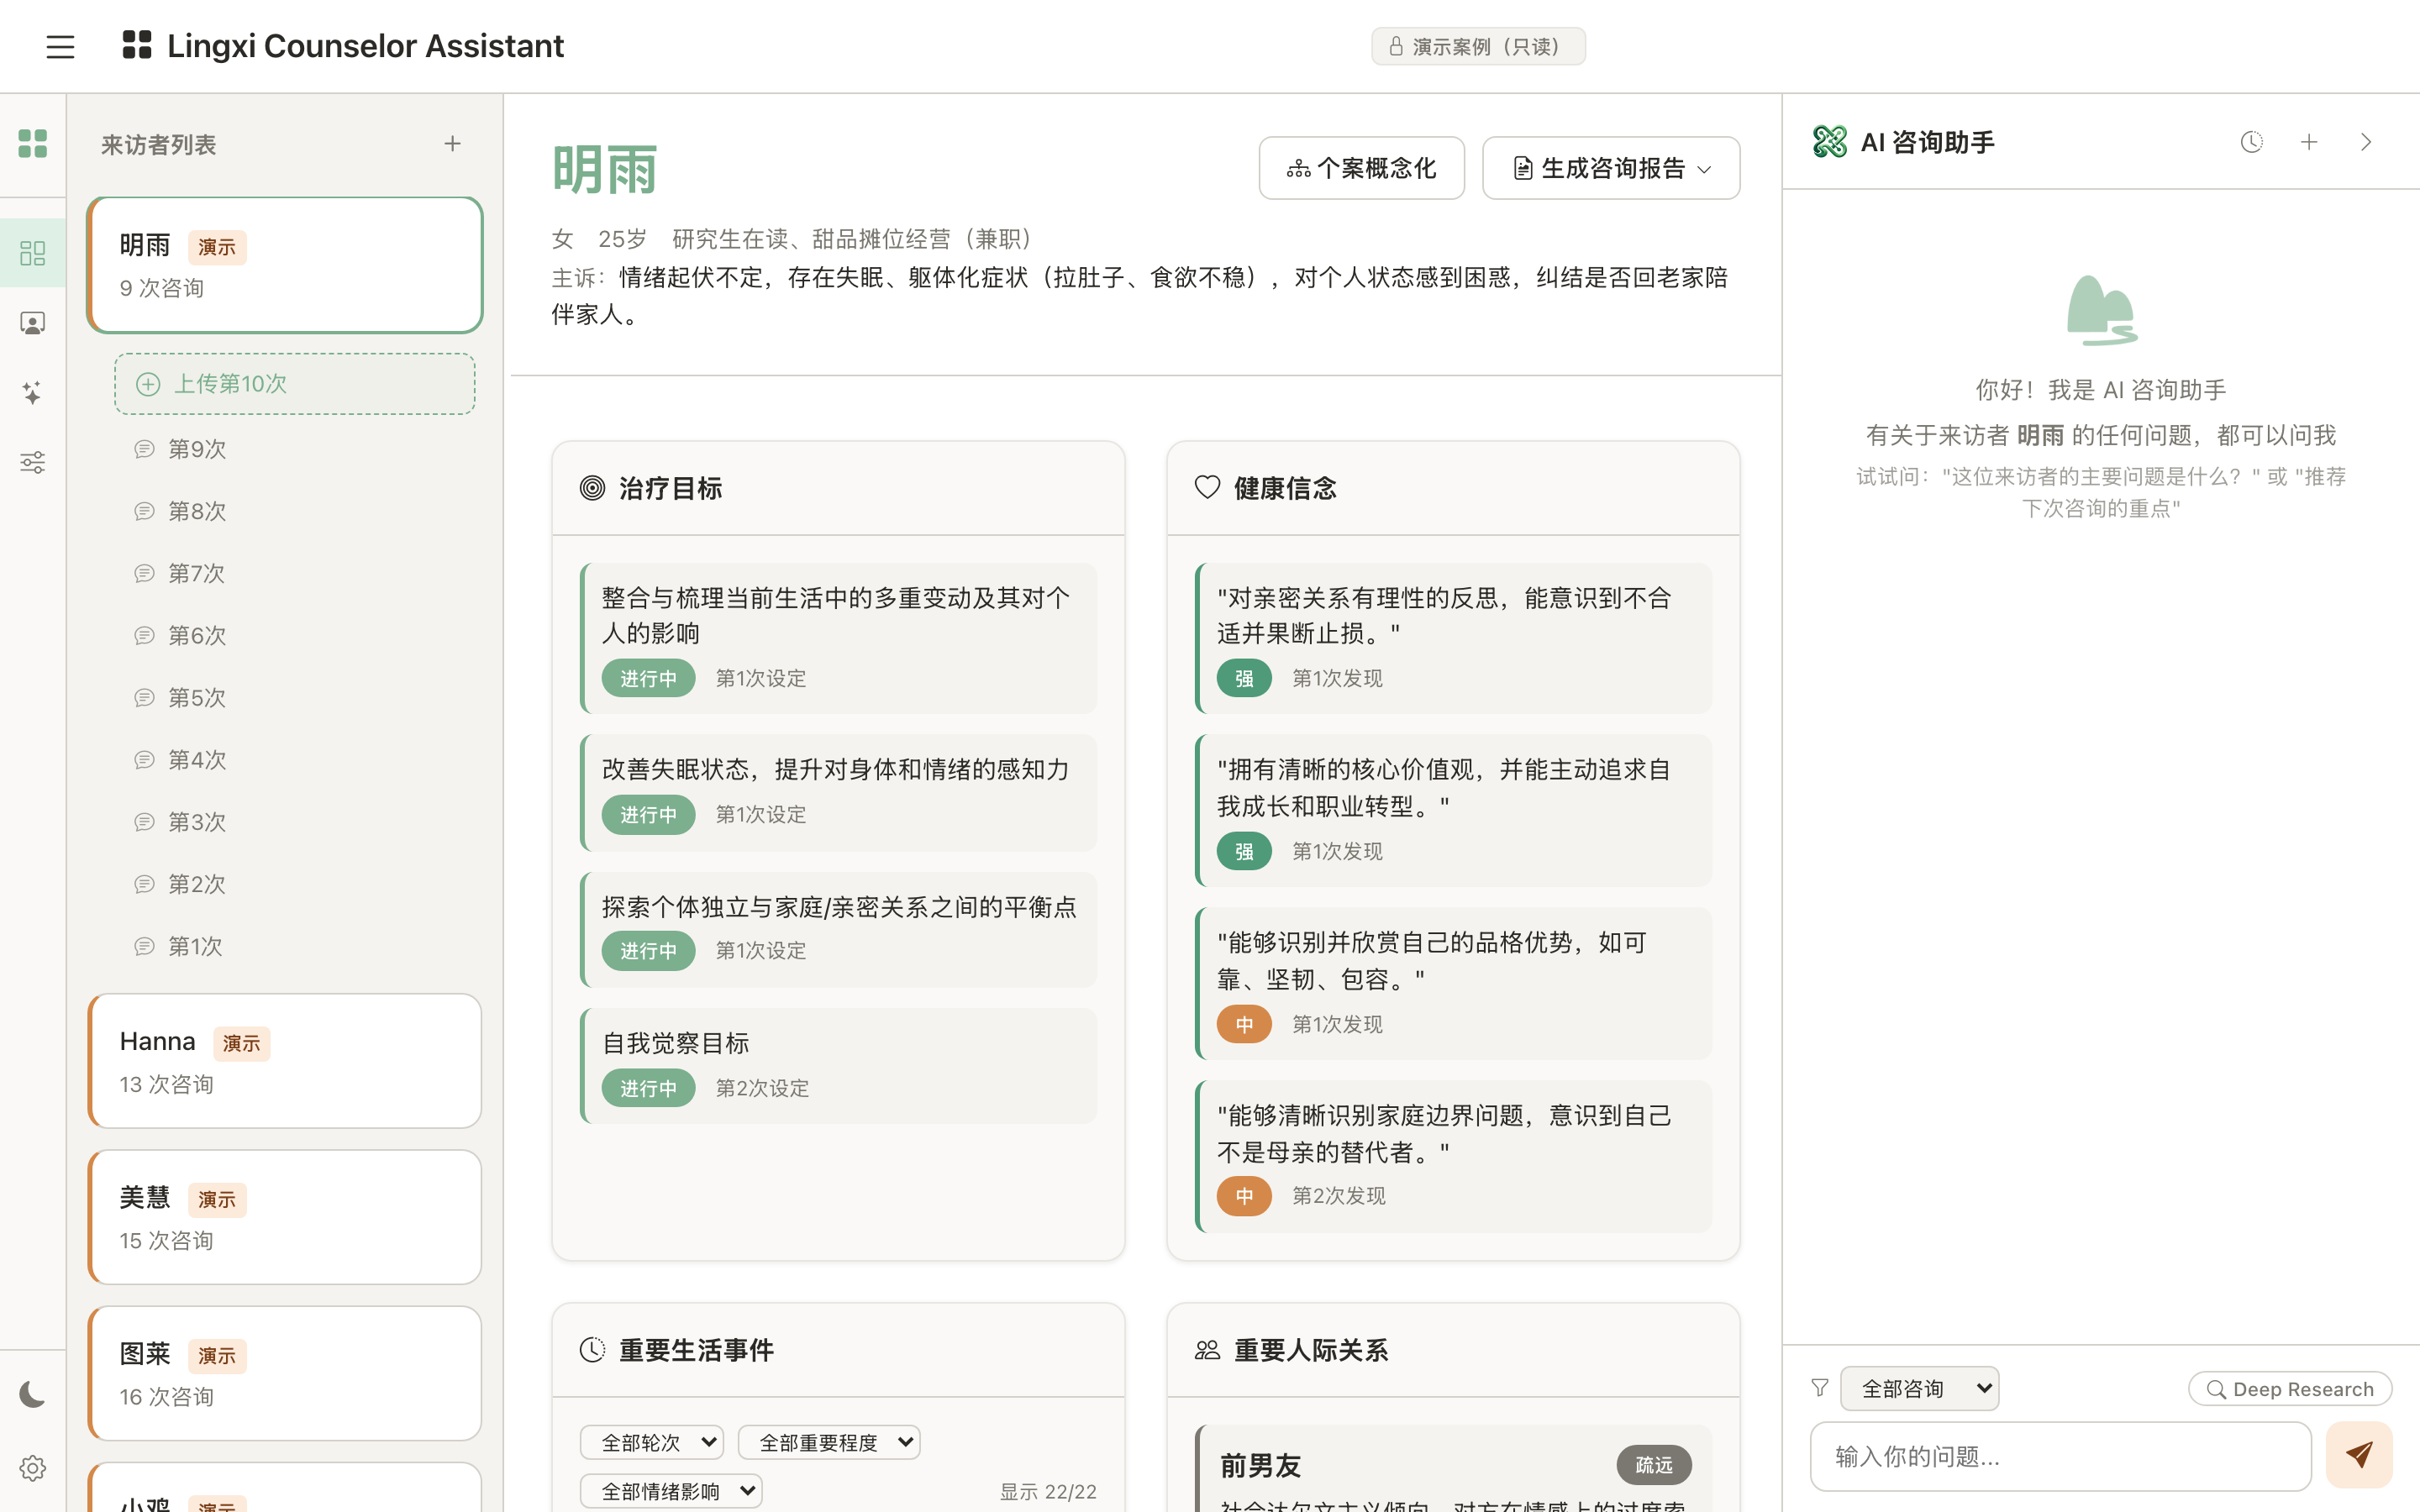The height and width of the screenshot is (1512, 2420).
Task: Add a new client with plus icon
Action: point(453,144)
